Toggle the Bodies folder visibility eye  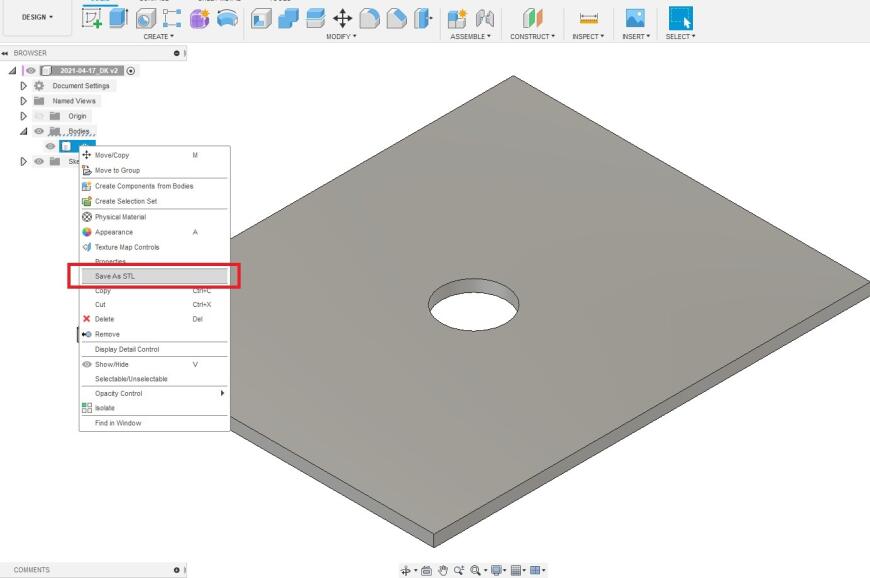39,131
